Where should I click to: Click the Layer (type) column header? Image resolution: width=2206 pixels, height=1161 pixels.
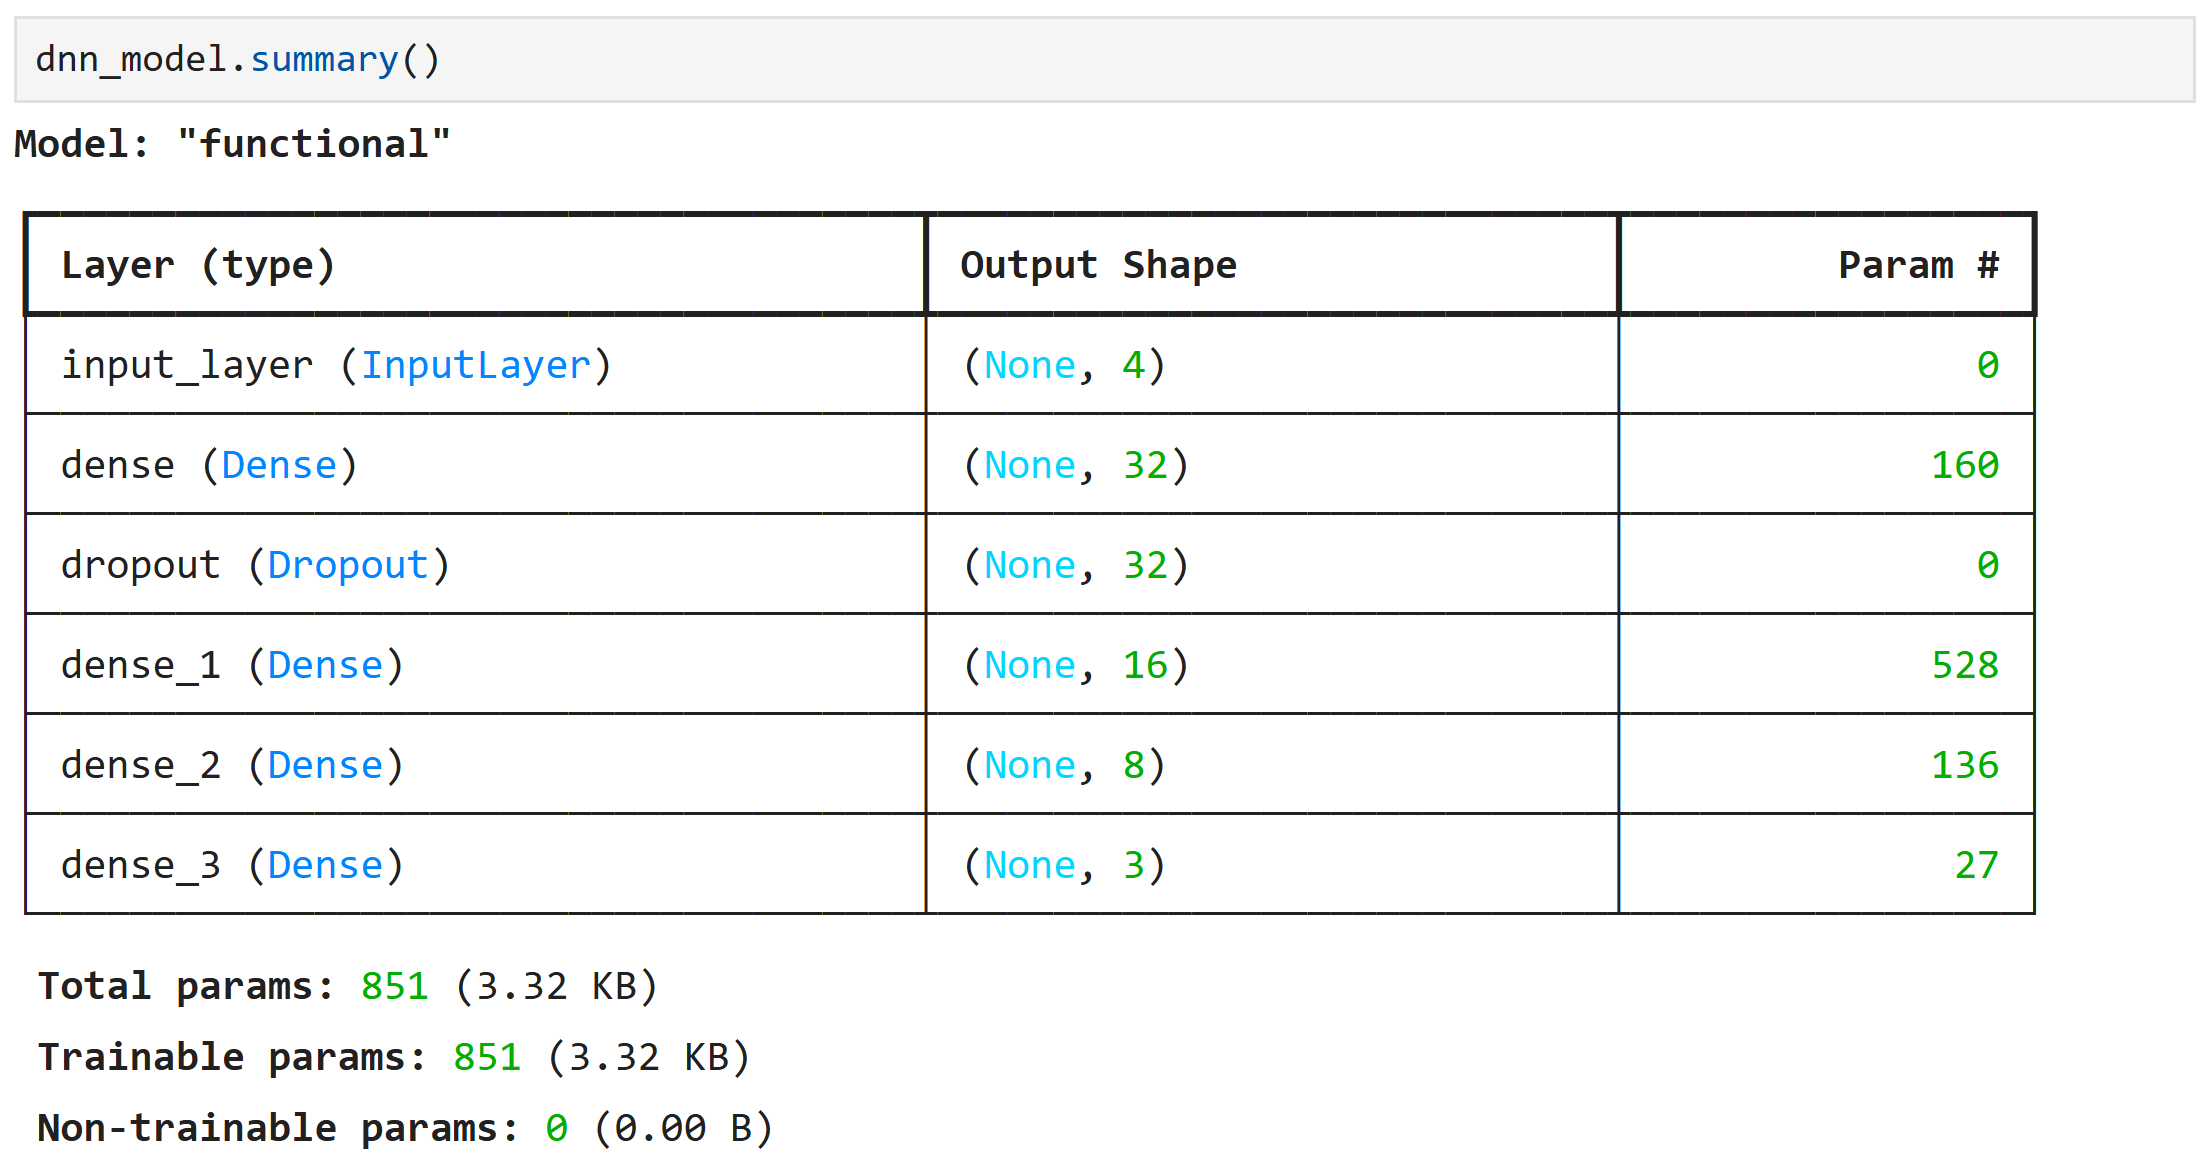coord(198,265)
